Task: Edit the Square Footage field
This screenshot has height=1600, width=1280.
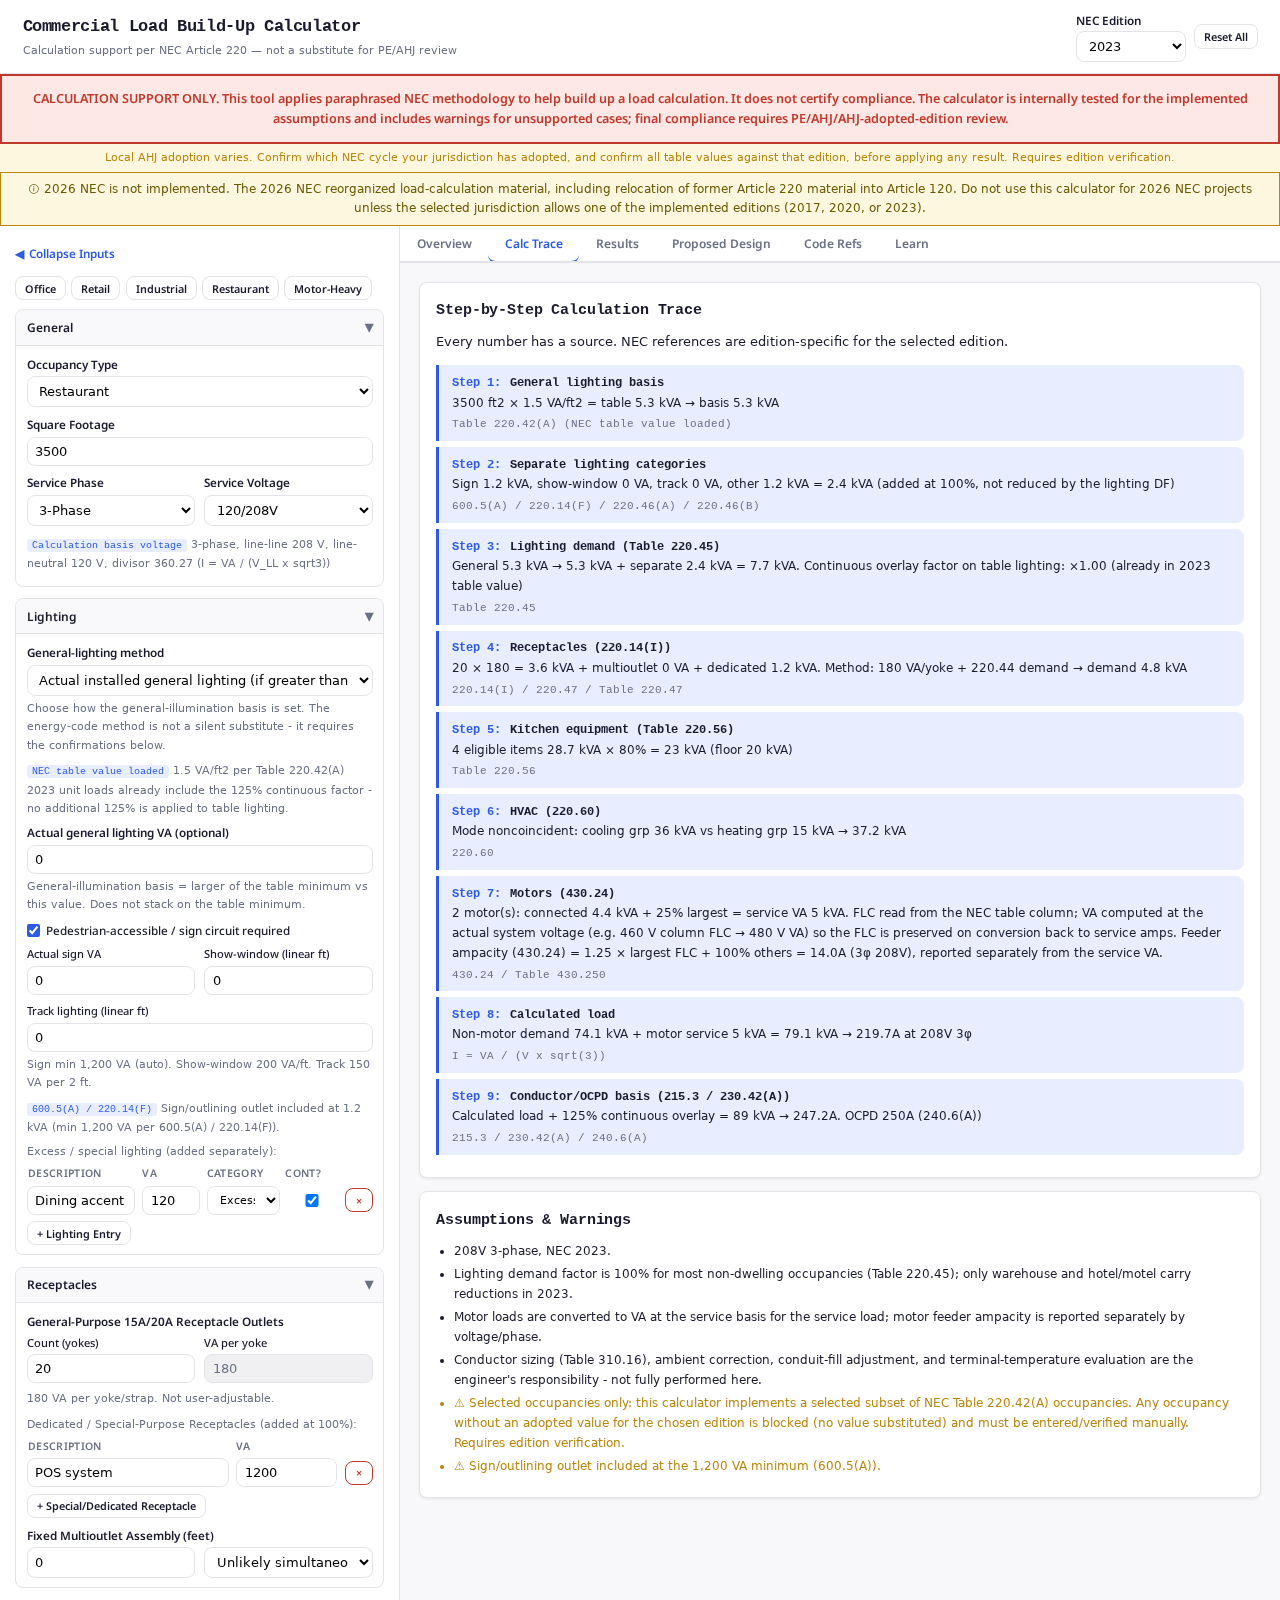Action: point(200,451)
